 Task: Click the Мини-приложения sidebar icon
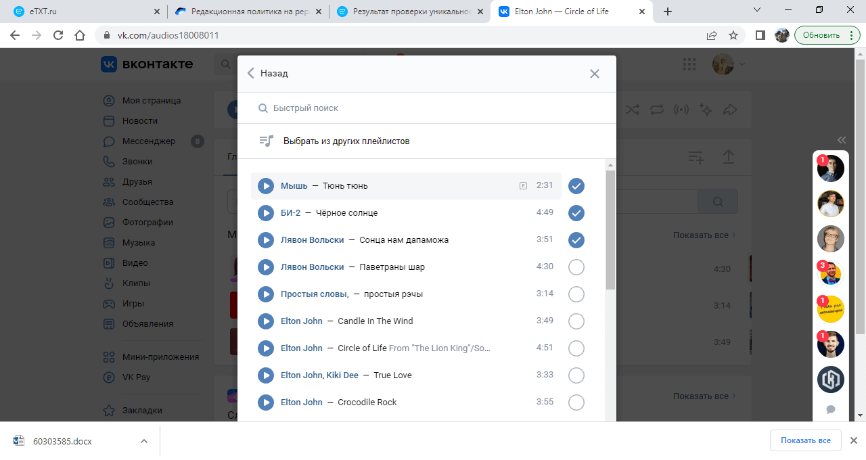pyautogui.click(x=109, y=357)
